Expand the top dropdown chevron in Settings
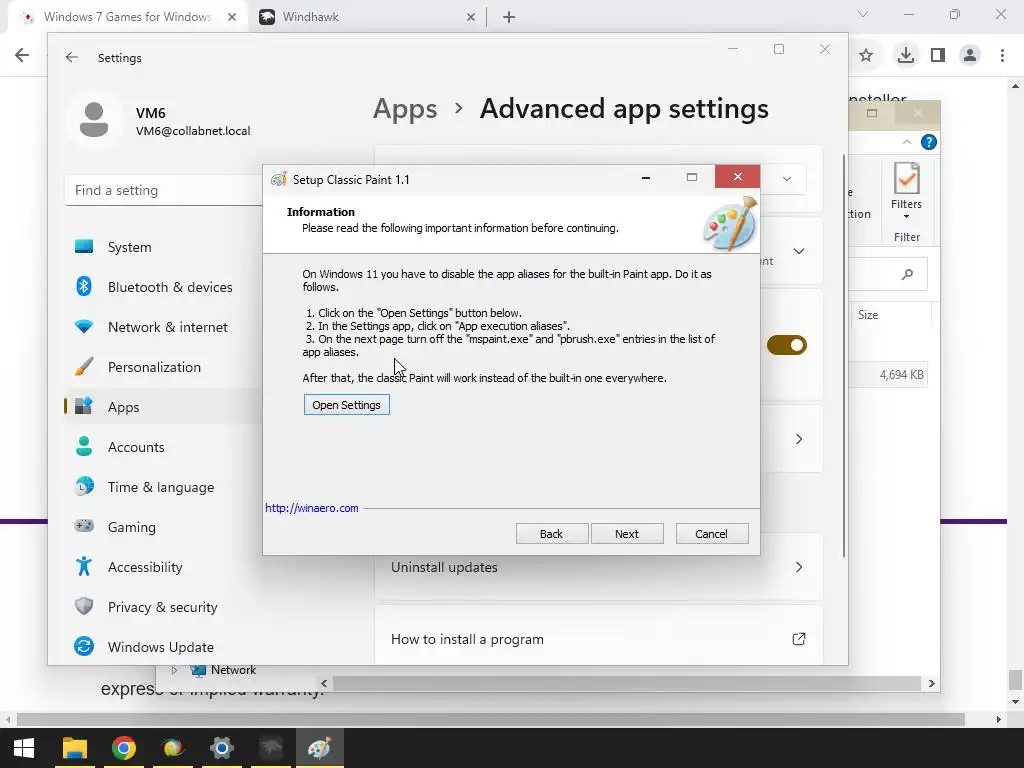Viewport: 1024px width, 768px height. coord(787,179)
